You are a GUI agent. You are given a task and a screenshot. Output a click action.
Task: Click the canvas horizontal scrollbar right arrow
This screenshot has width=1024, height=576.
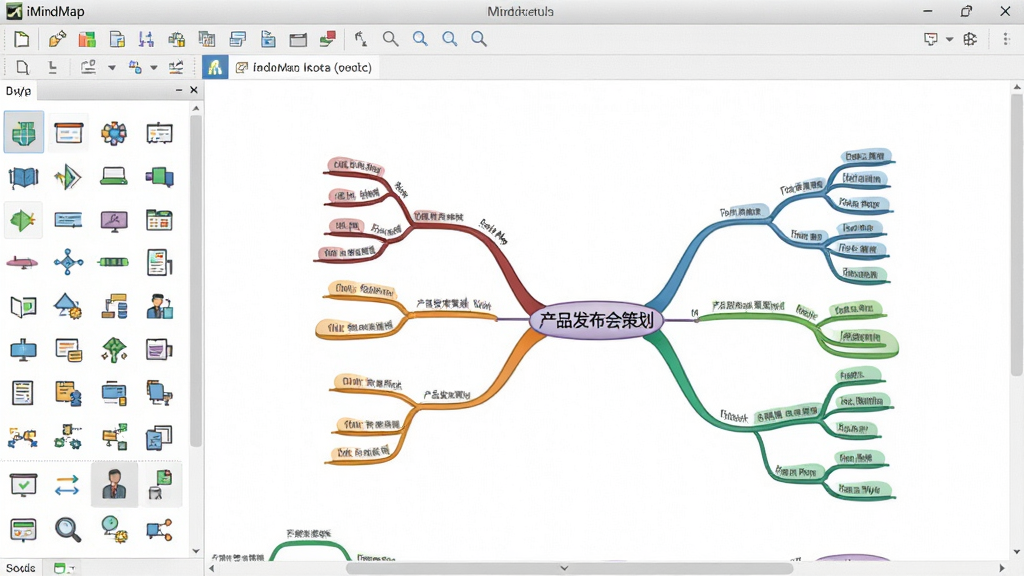tap(1002, 568)
